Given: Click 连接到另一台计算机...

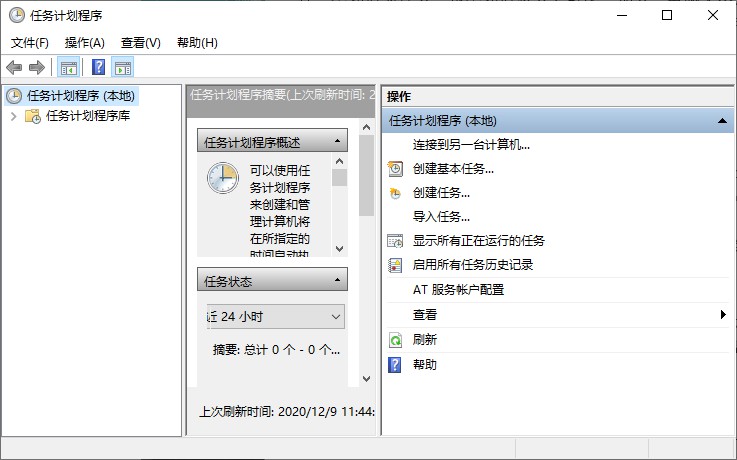Looking at the screenshot, I should (471, 144).
